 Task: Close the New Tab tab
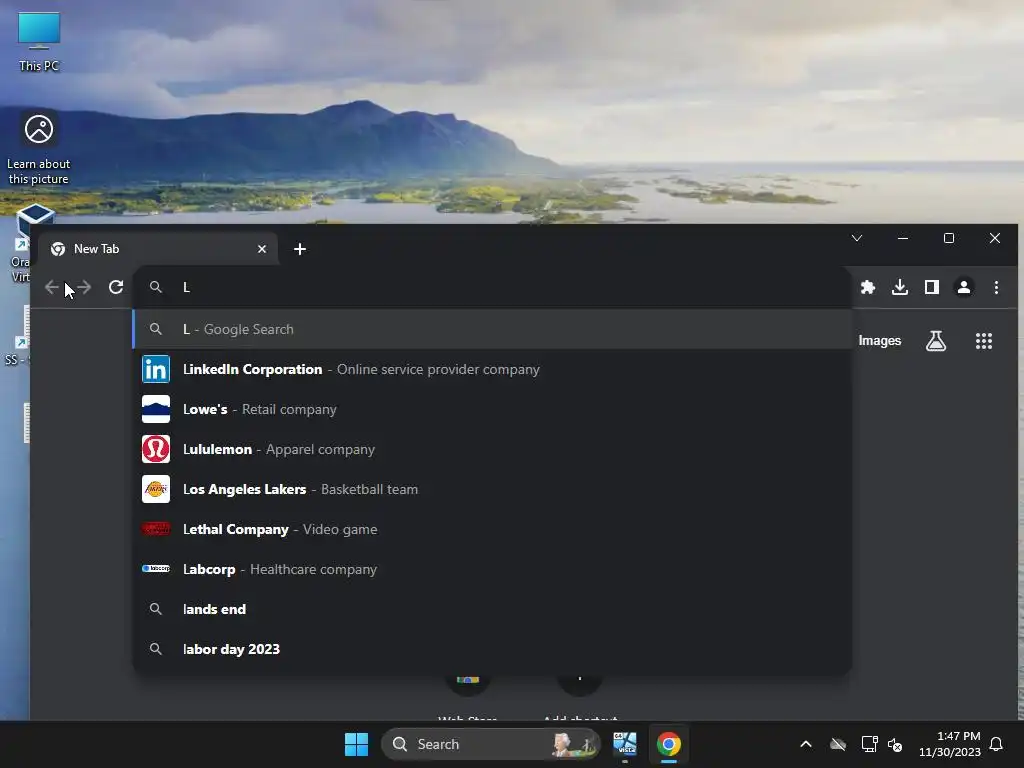[262, 249]
